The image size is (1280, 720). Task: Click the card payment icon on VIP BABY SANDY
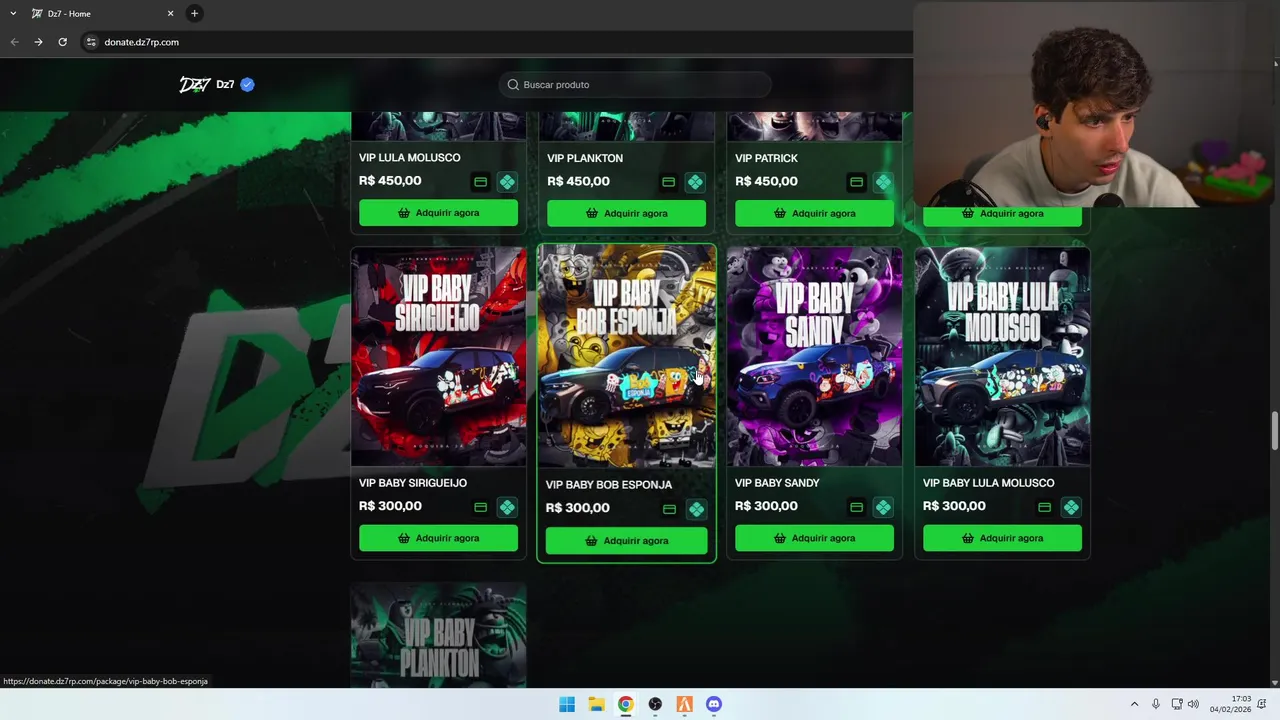click(856, 507)
